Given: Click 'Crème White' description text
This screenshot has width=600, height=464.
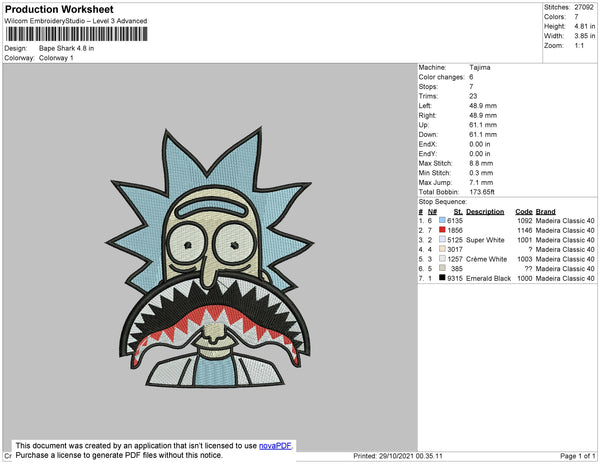Looking at the screenshot, I should pos(486,259).
